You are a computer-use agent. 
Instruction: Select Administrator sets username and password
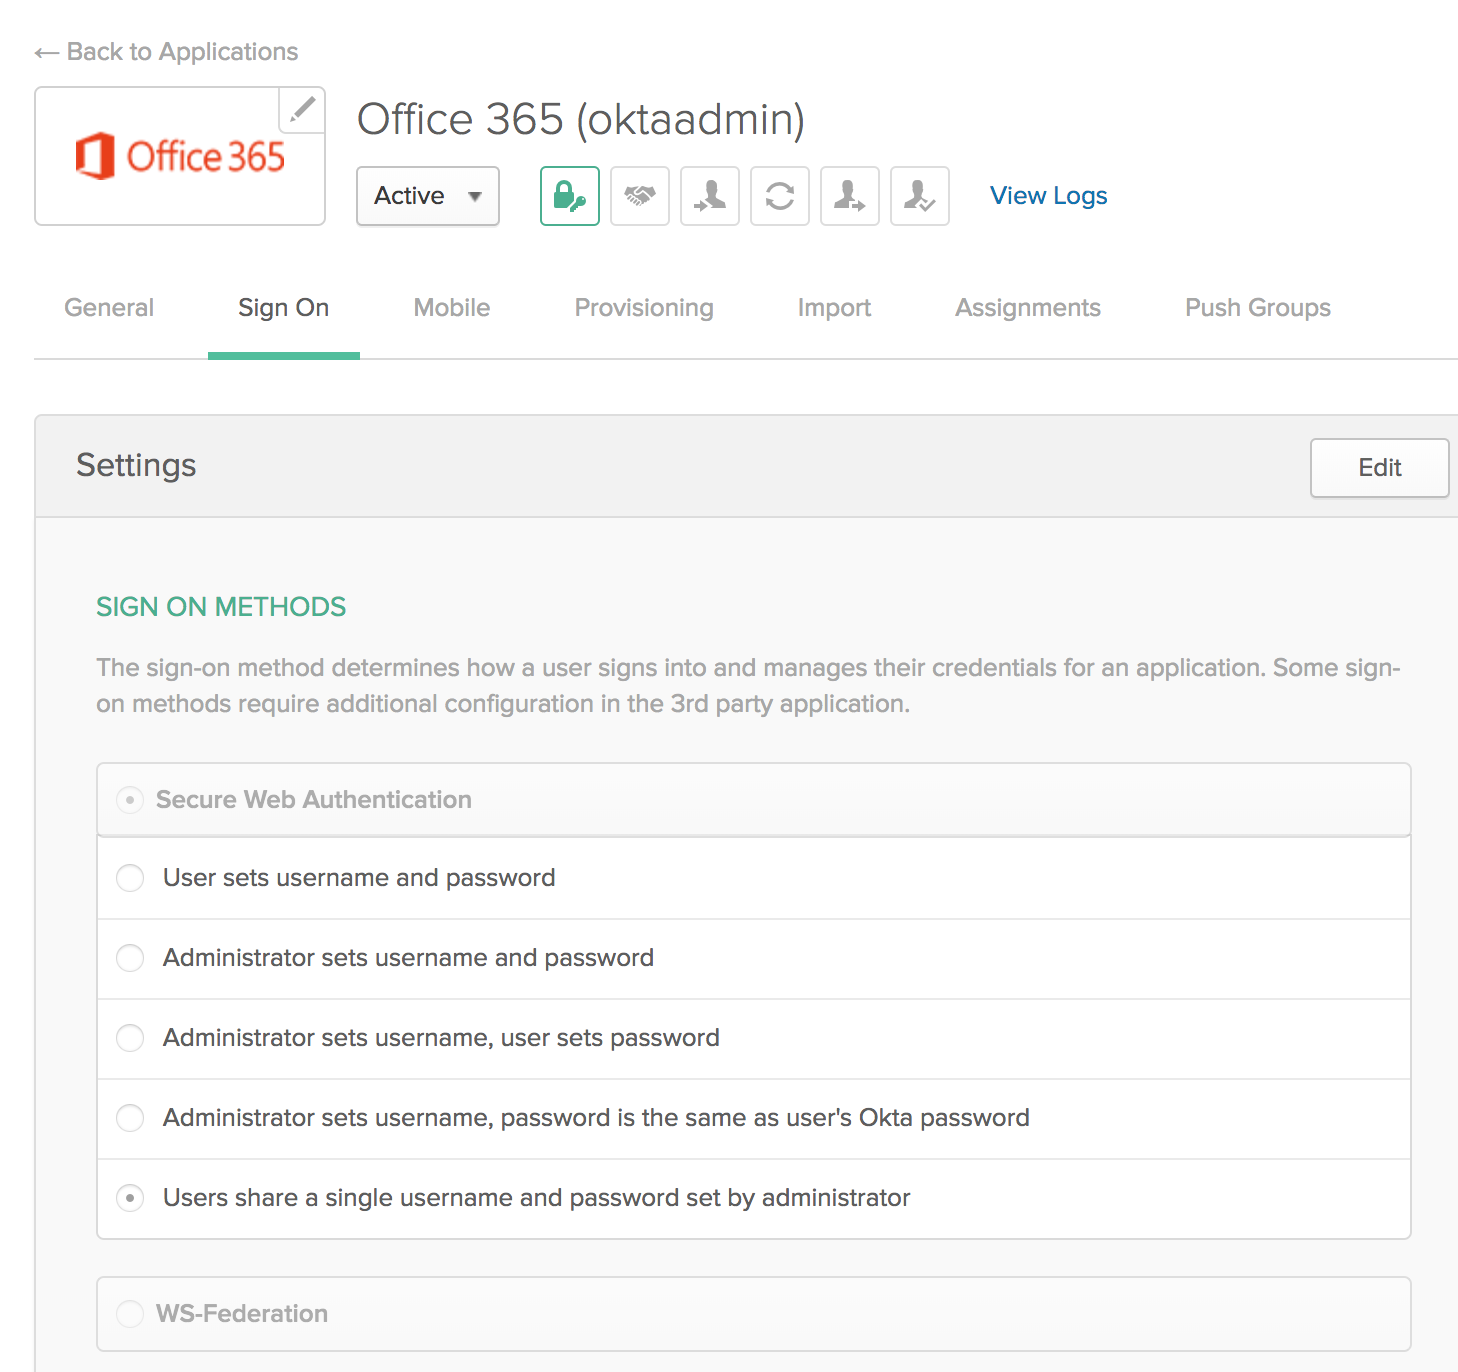click(x=130, y=958)
